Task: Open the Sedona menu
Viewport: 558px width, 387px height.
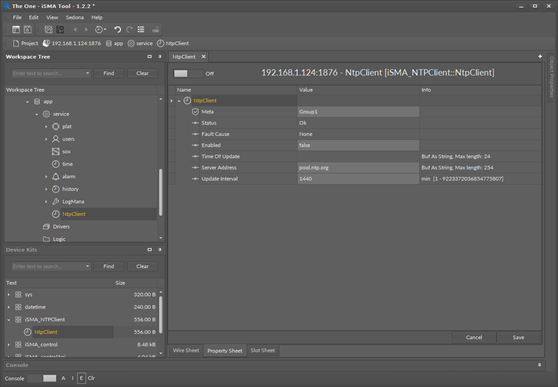Action: click(75, 17)
